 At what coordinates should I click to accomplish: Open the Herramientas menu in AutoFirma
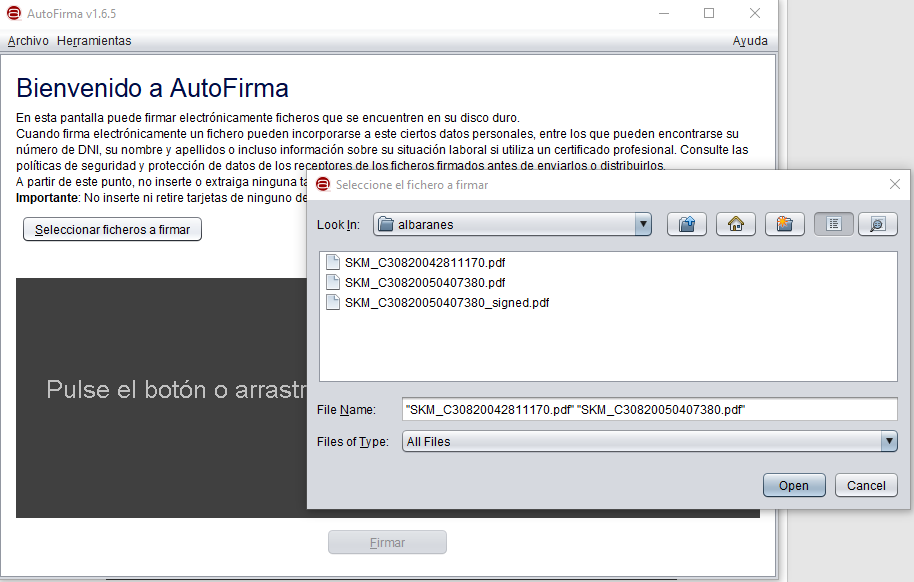point(94,41)
